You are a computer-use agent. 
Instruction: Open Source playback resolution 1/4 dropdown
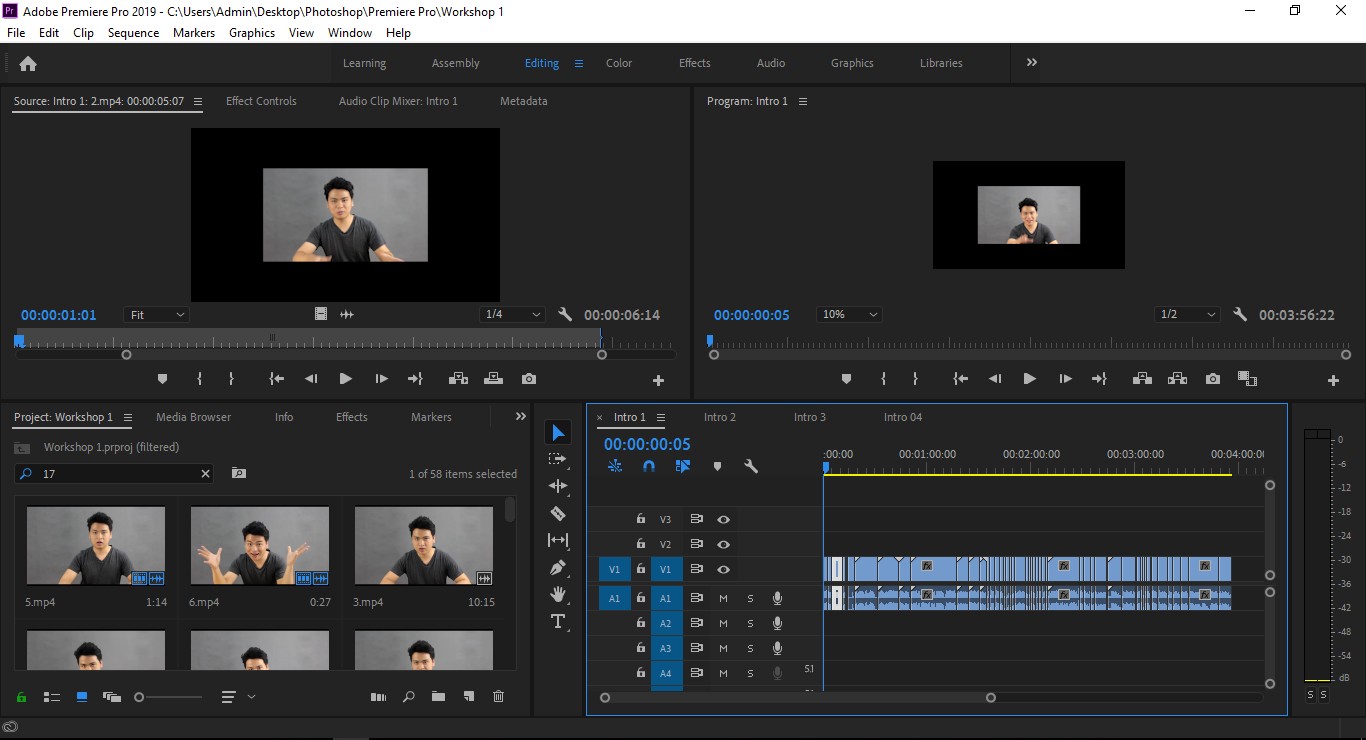click(512, 314)
